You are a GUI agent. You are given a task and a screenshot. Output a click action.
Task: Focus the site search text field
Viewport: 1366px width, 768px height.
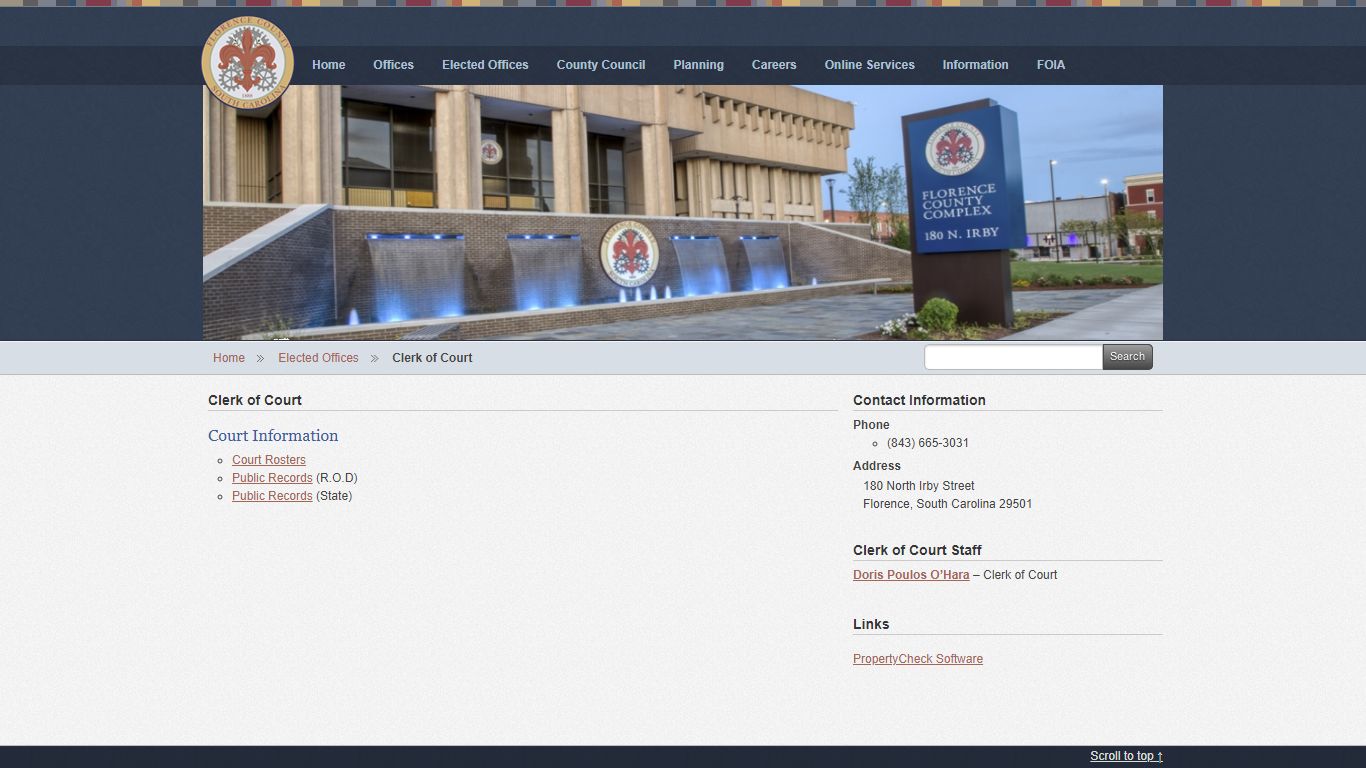coord(1013,357)
